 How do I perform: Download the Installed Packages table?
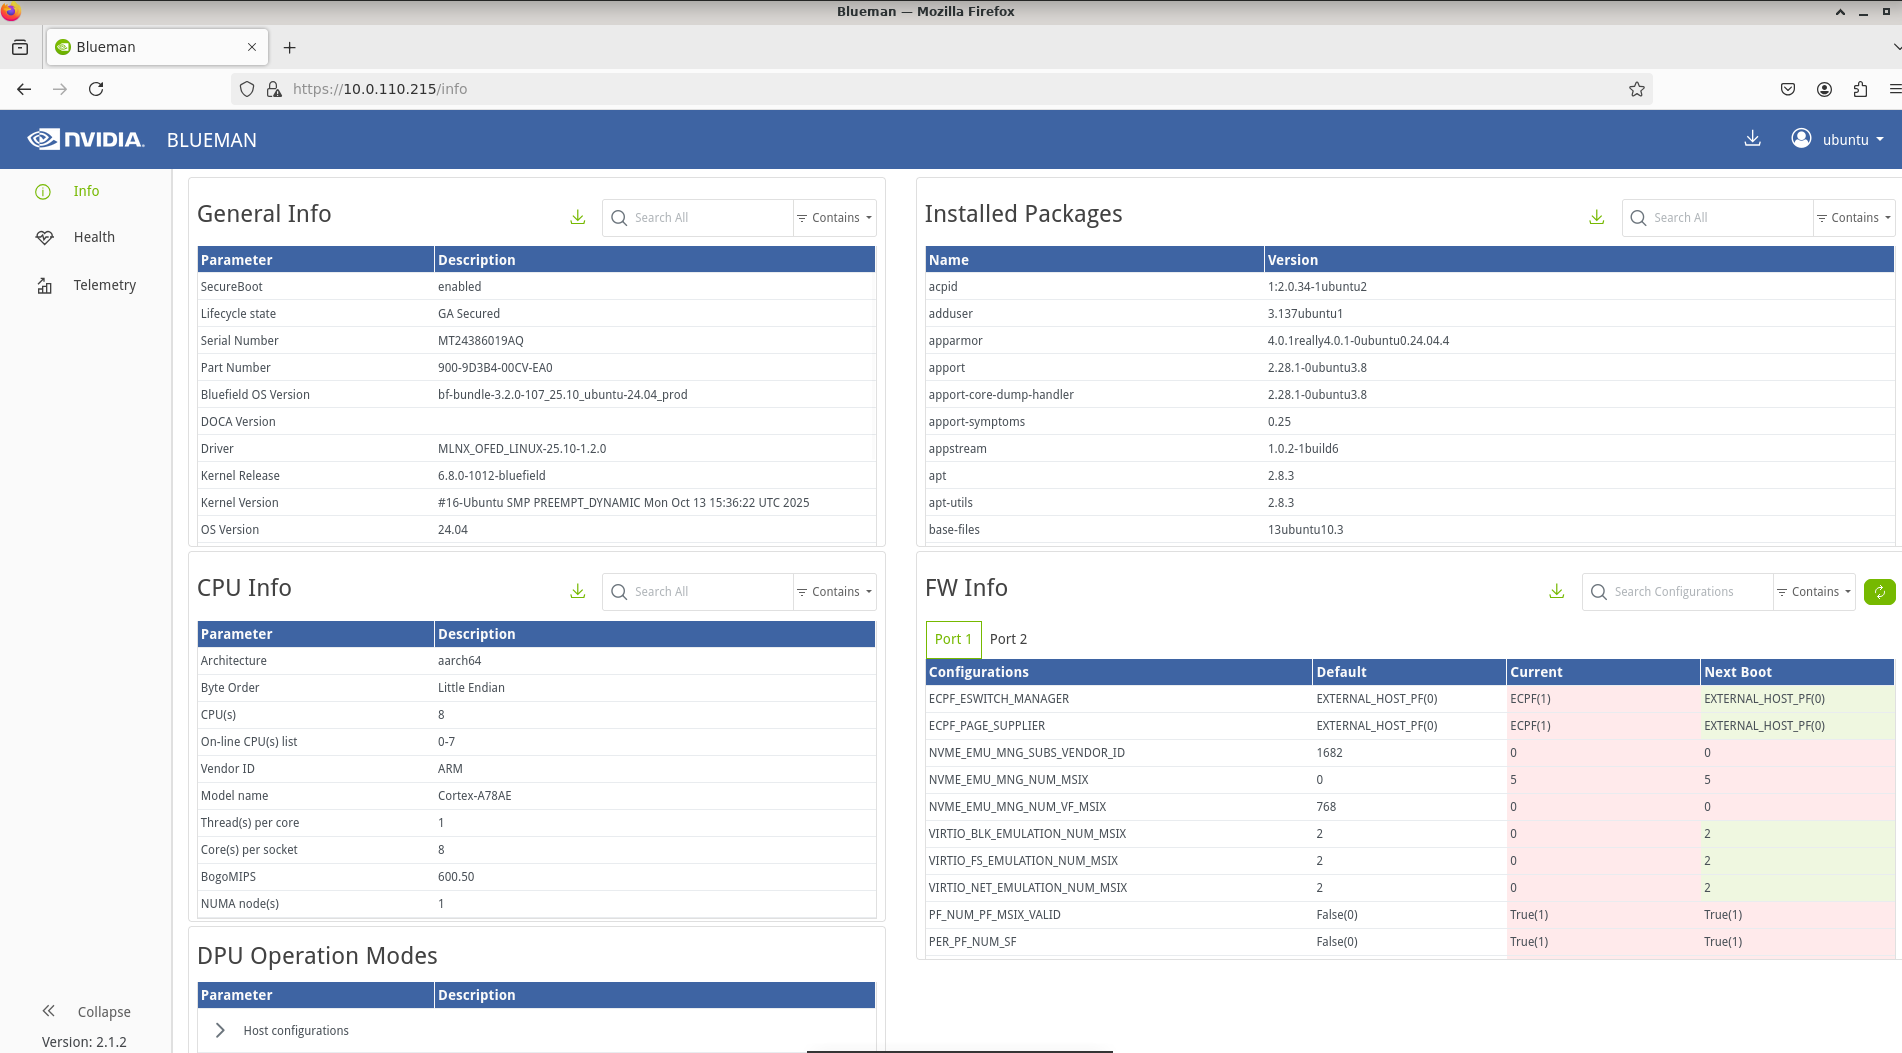point(1597,217)
